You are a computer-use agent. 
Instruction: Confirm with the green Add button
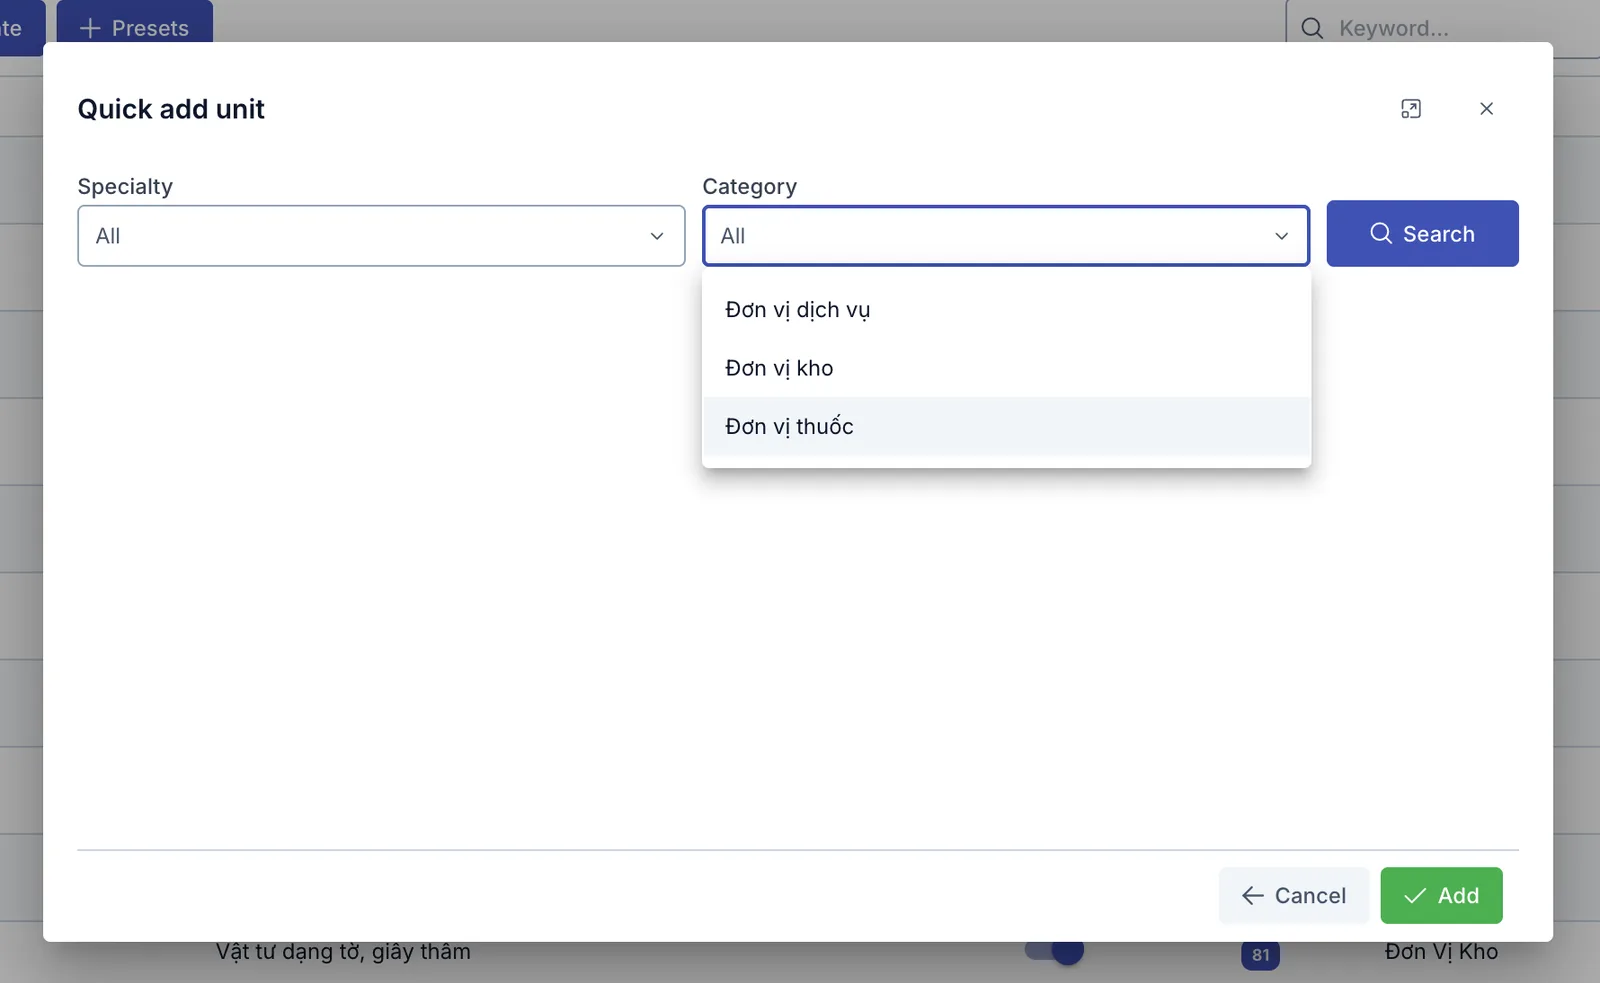[x=1441, y=895]
